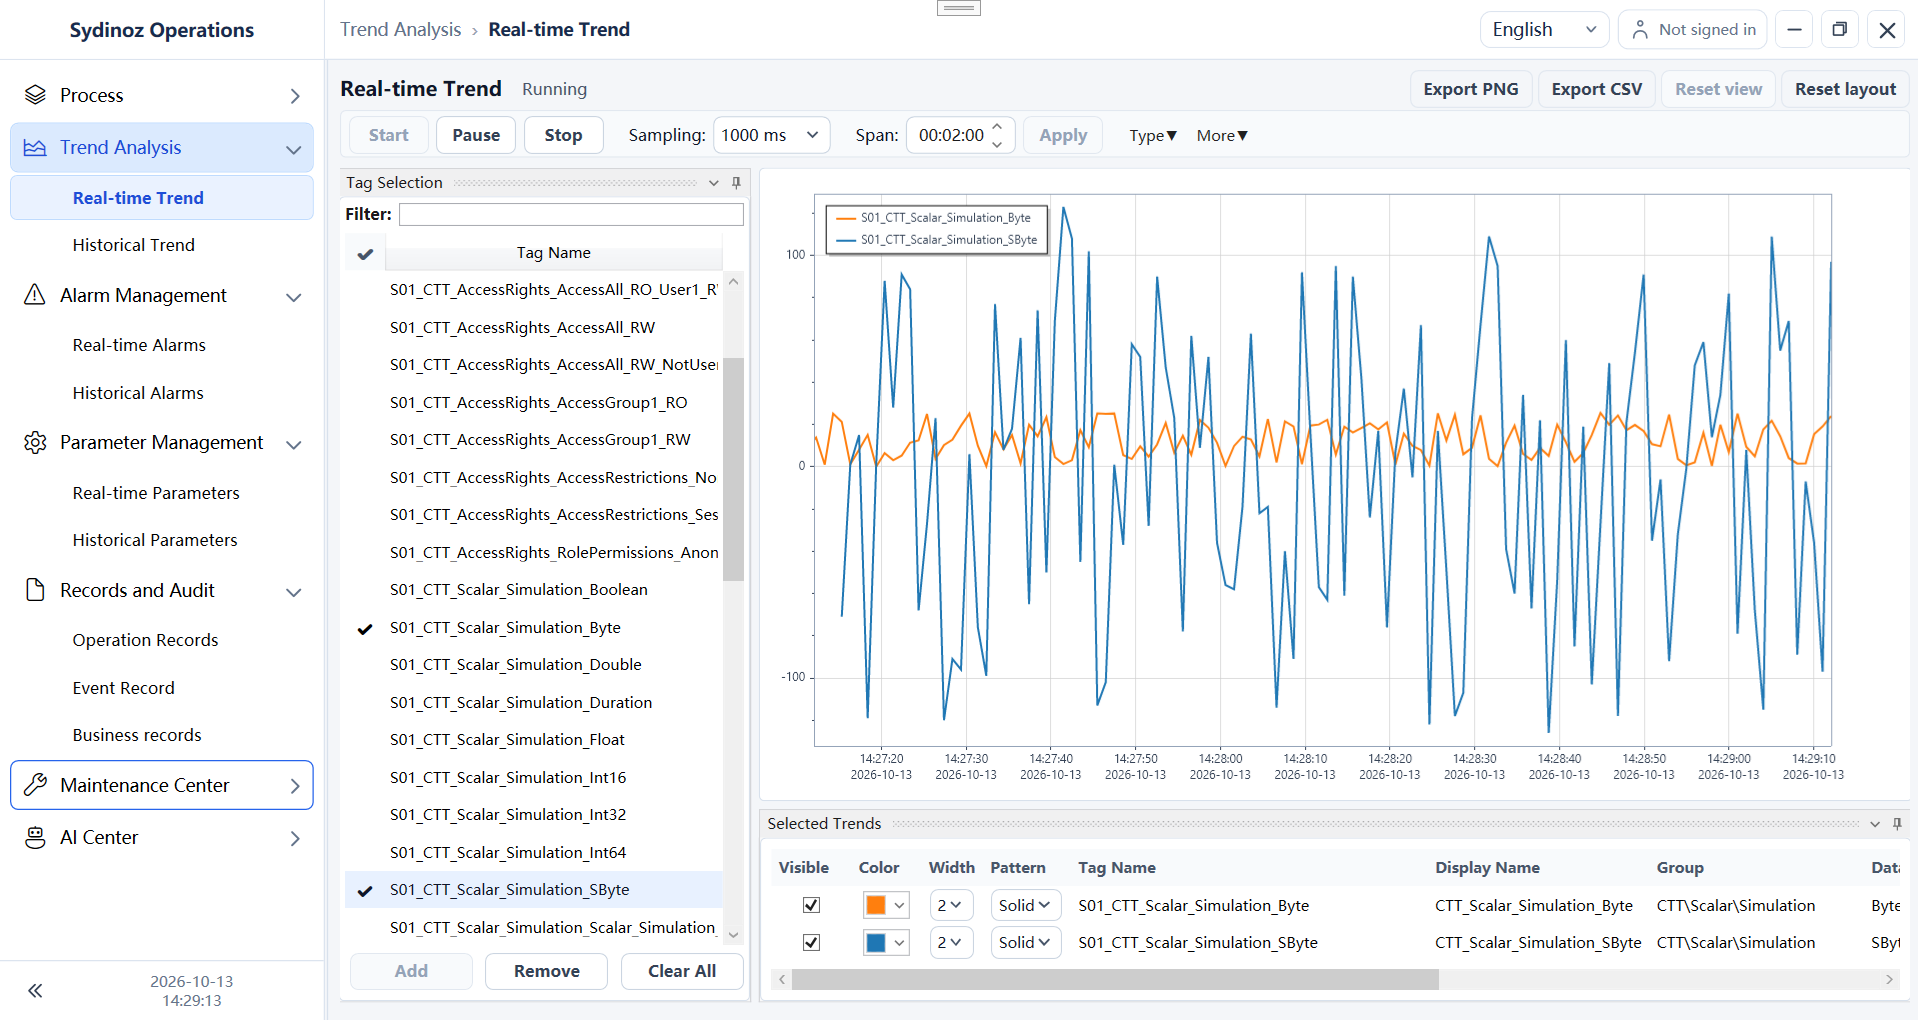Pause the real-time trend
The height and width of the screenshot is (1020, 1918).
(x=476, y=135)
